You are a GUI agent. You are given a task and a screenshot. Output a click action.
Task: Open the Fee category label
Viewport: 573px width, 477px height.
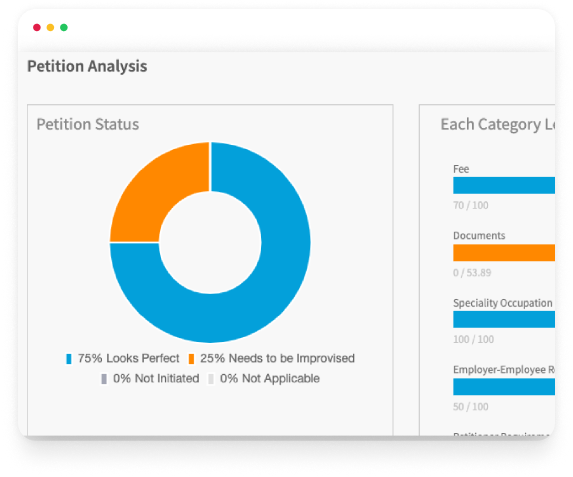pos(461,169)
